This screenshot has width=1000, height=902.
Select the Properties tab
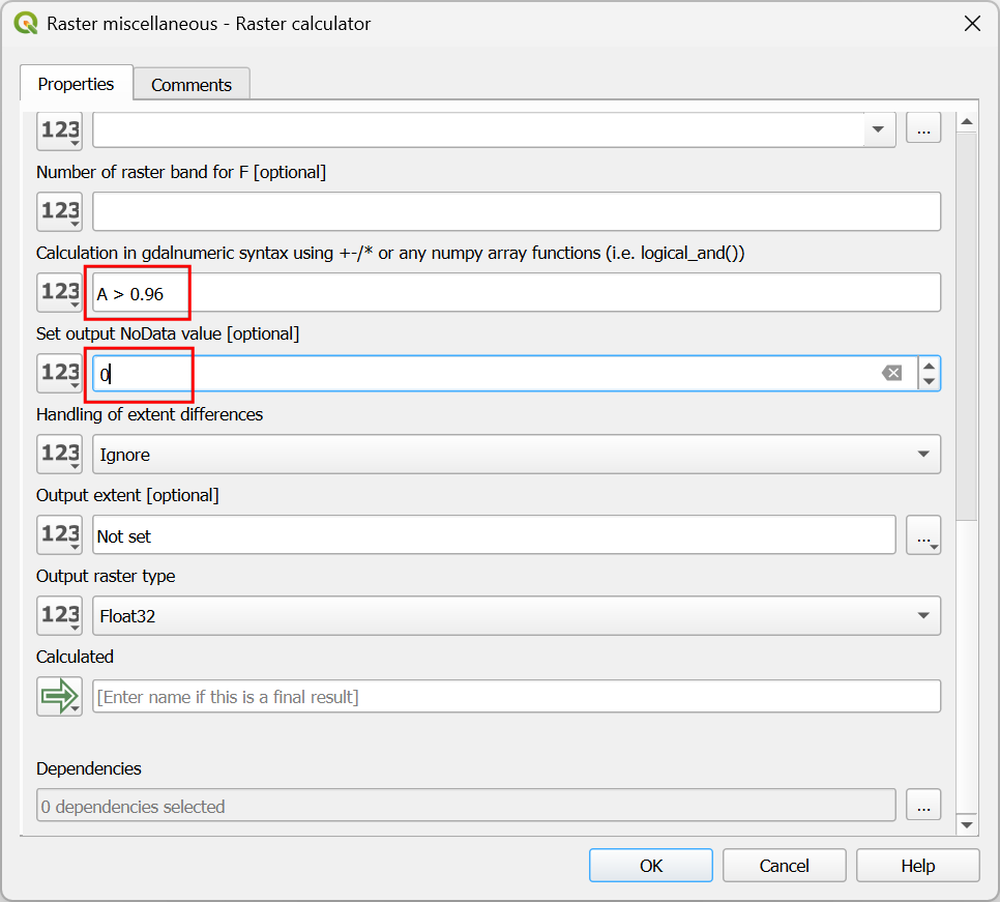pyautogui.click(x=76, y=84)
